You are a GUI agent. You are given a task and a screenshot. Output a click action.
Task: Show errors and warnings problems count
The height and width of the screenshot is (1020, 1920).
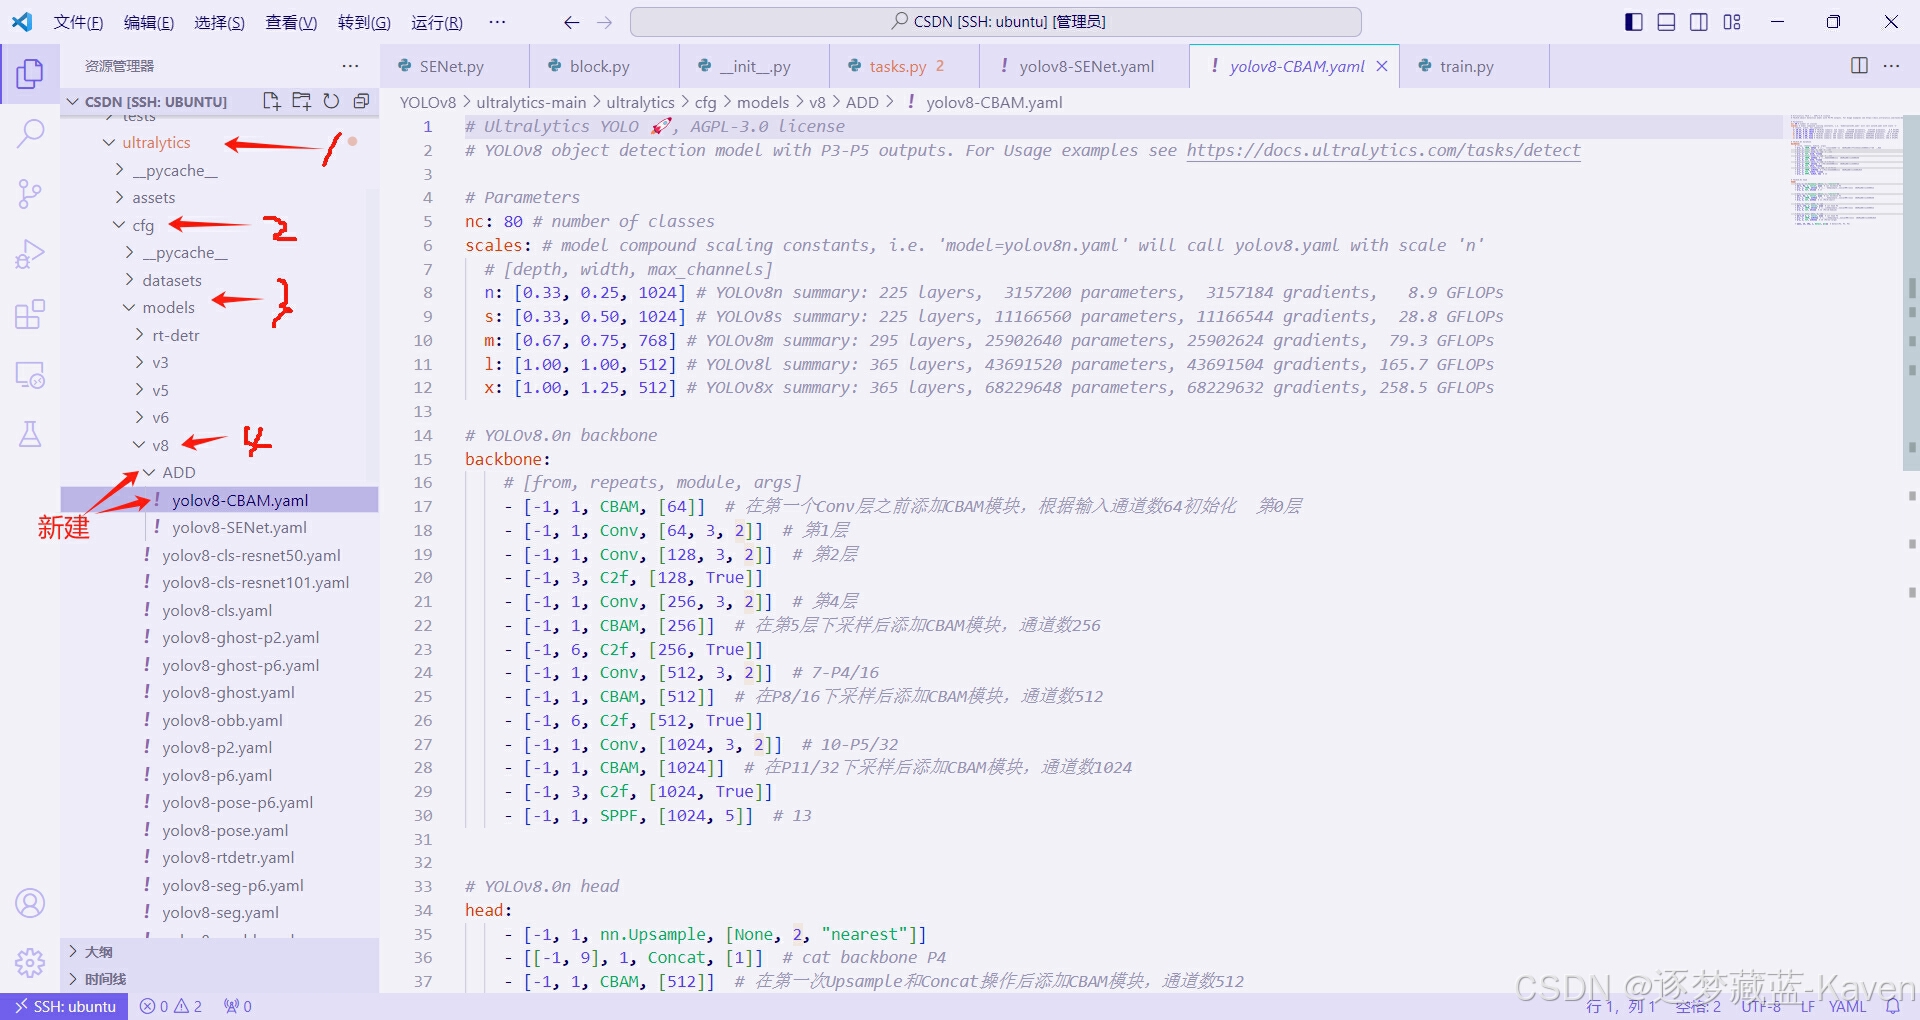(171, 1006)
